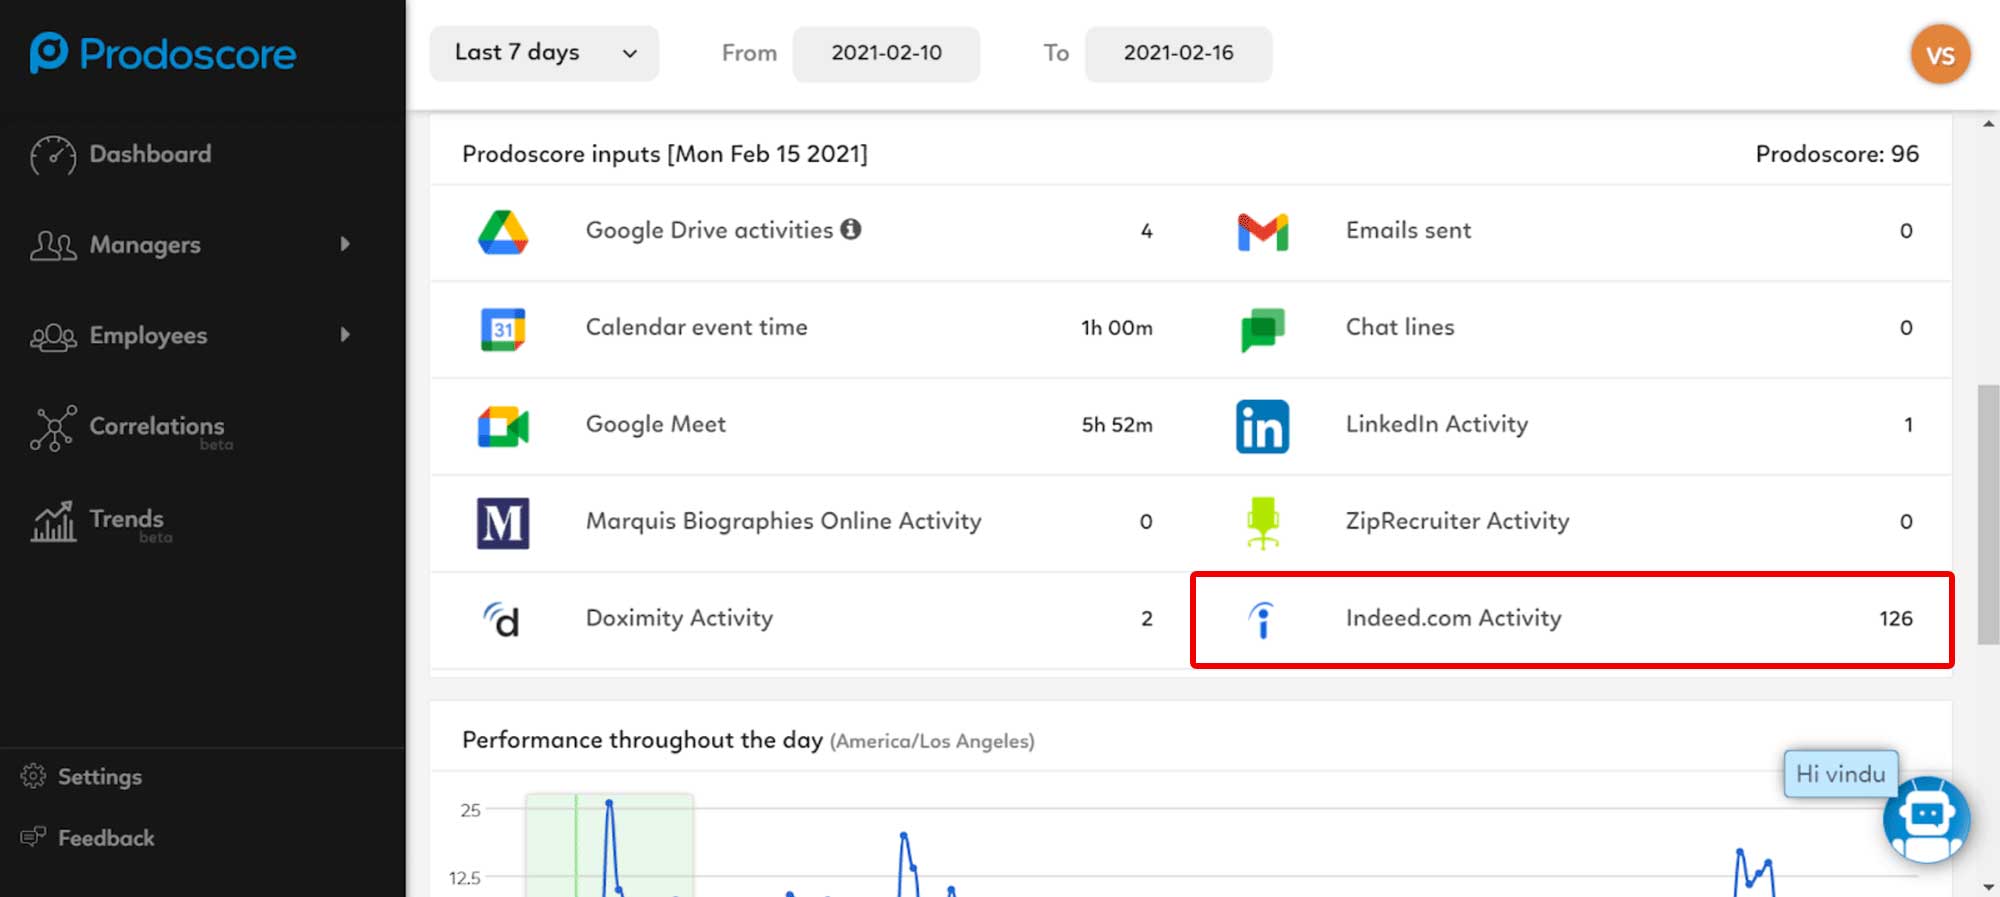Viewport: 2000px width, 897px height.
Task: Click the Trends chart icon
Action: coord(53,521)
